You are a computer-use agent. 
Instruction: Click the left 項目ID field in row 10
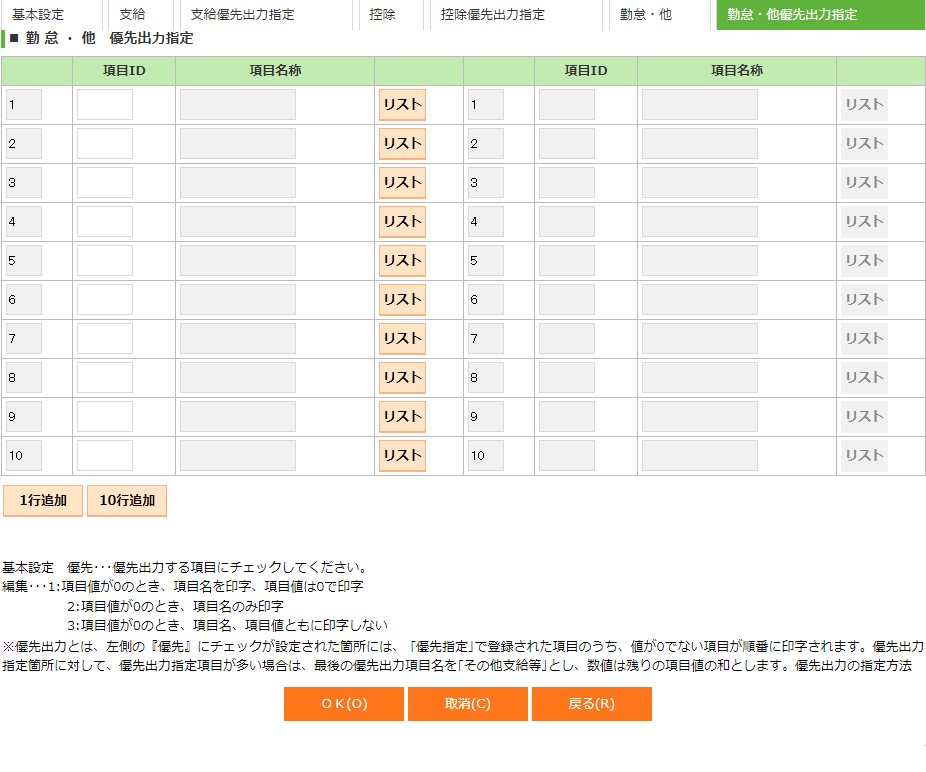[x=105, y=456]
